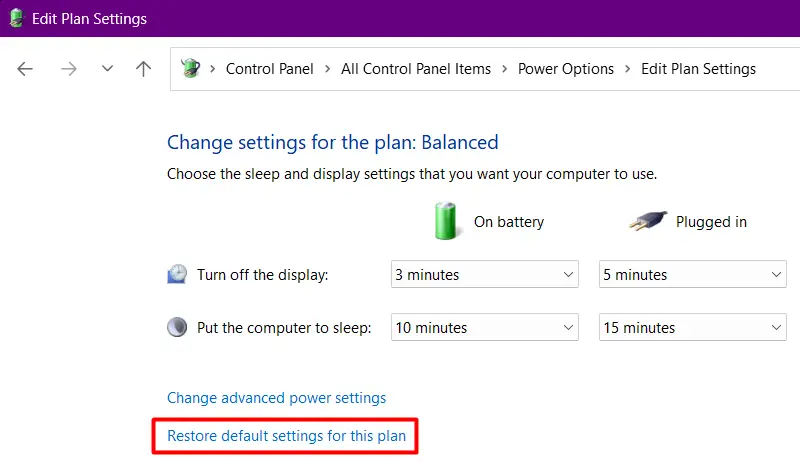
Task: Click the Plugged in power plug icon
Action: (x=648, y=221)
